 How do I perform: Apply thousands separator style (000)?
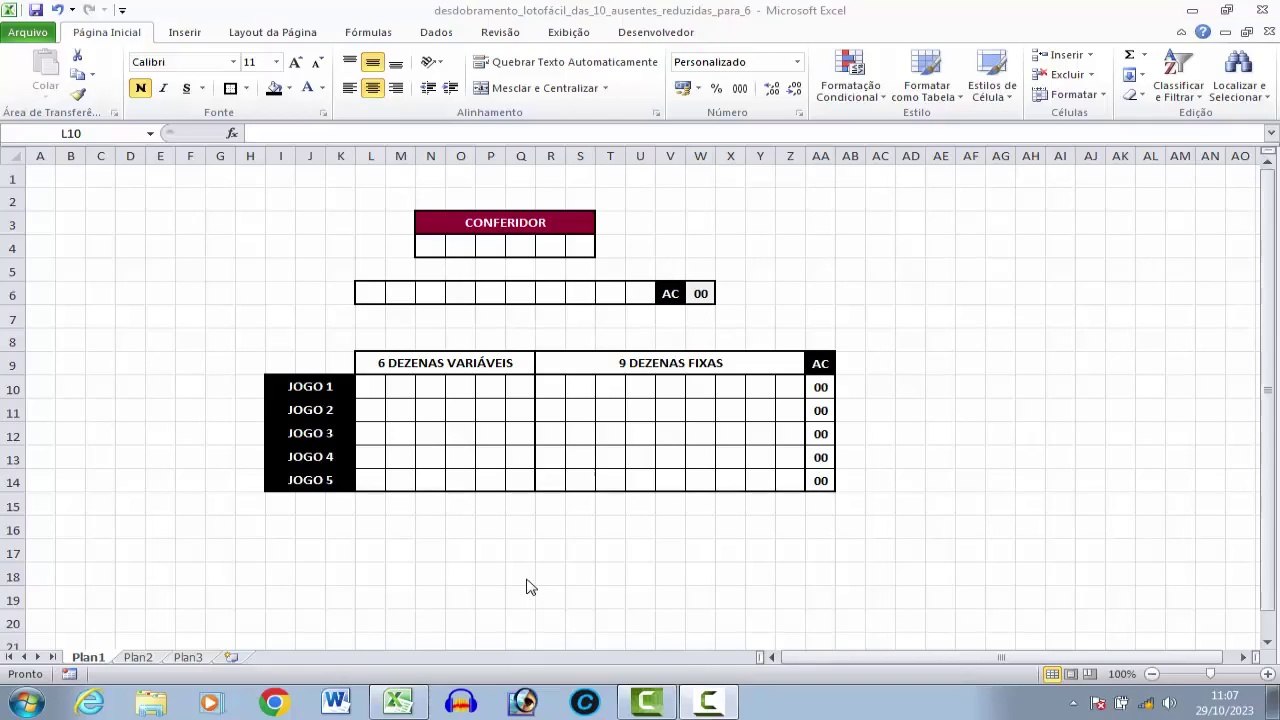point(739,88)
